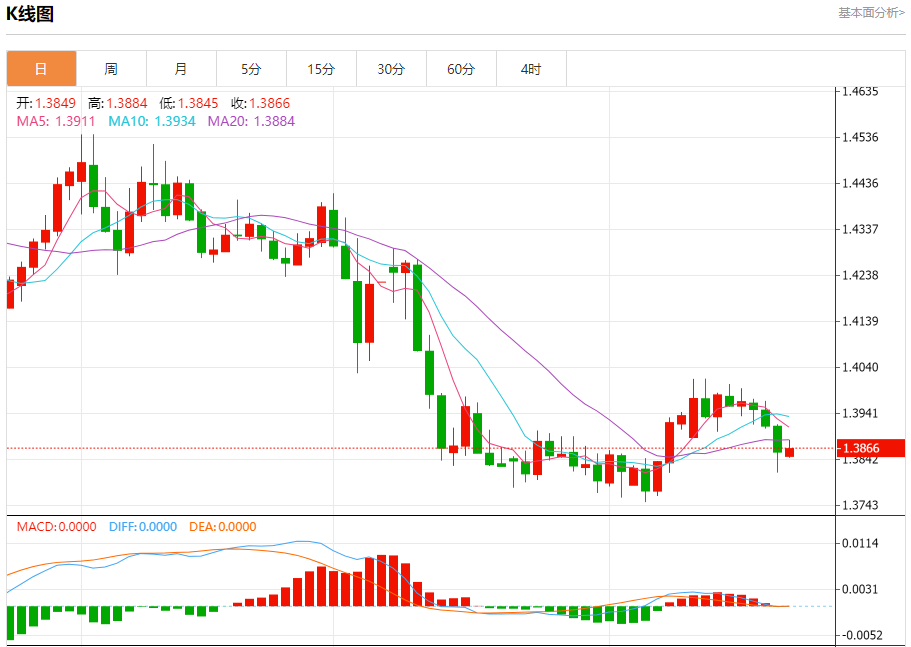Click the 1.4536 price axis label
The image size is (911, 647).
860,138
